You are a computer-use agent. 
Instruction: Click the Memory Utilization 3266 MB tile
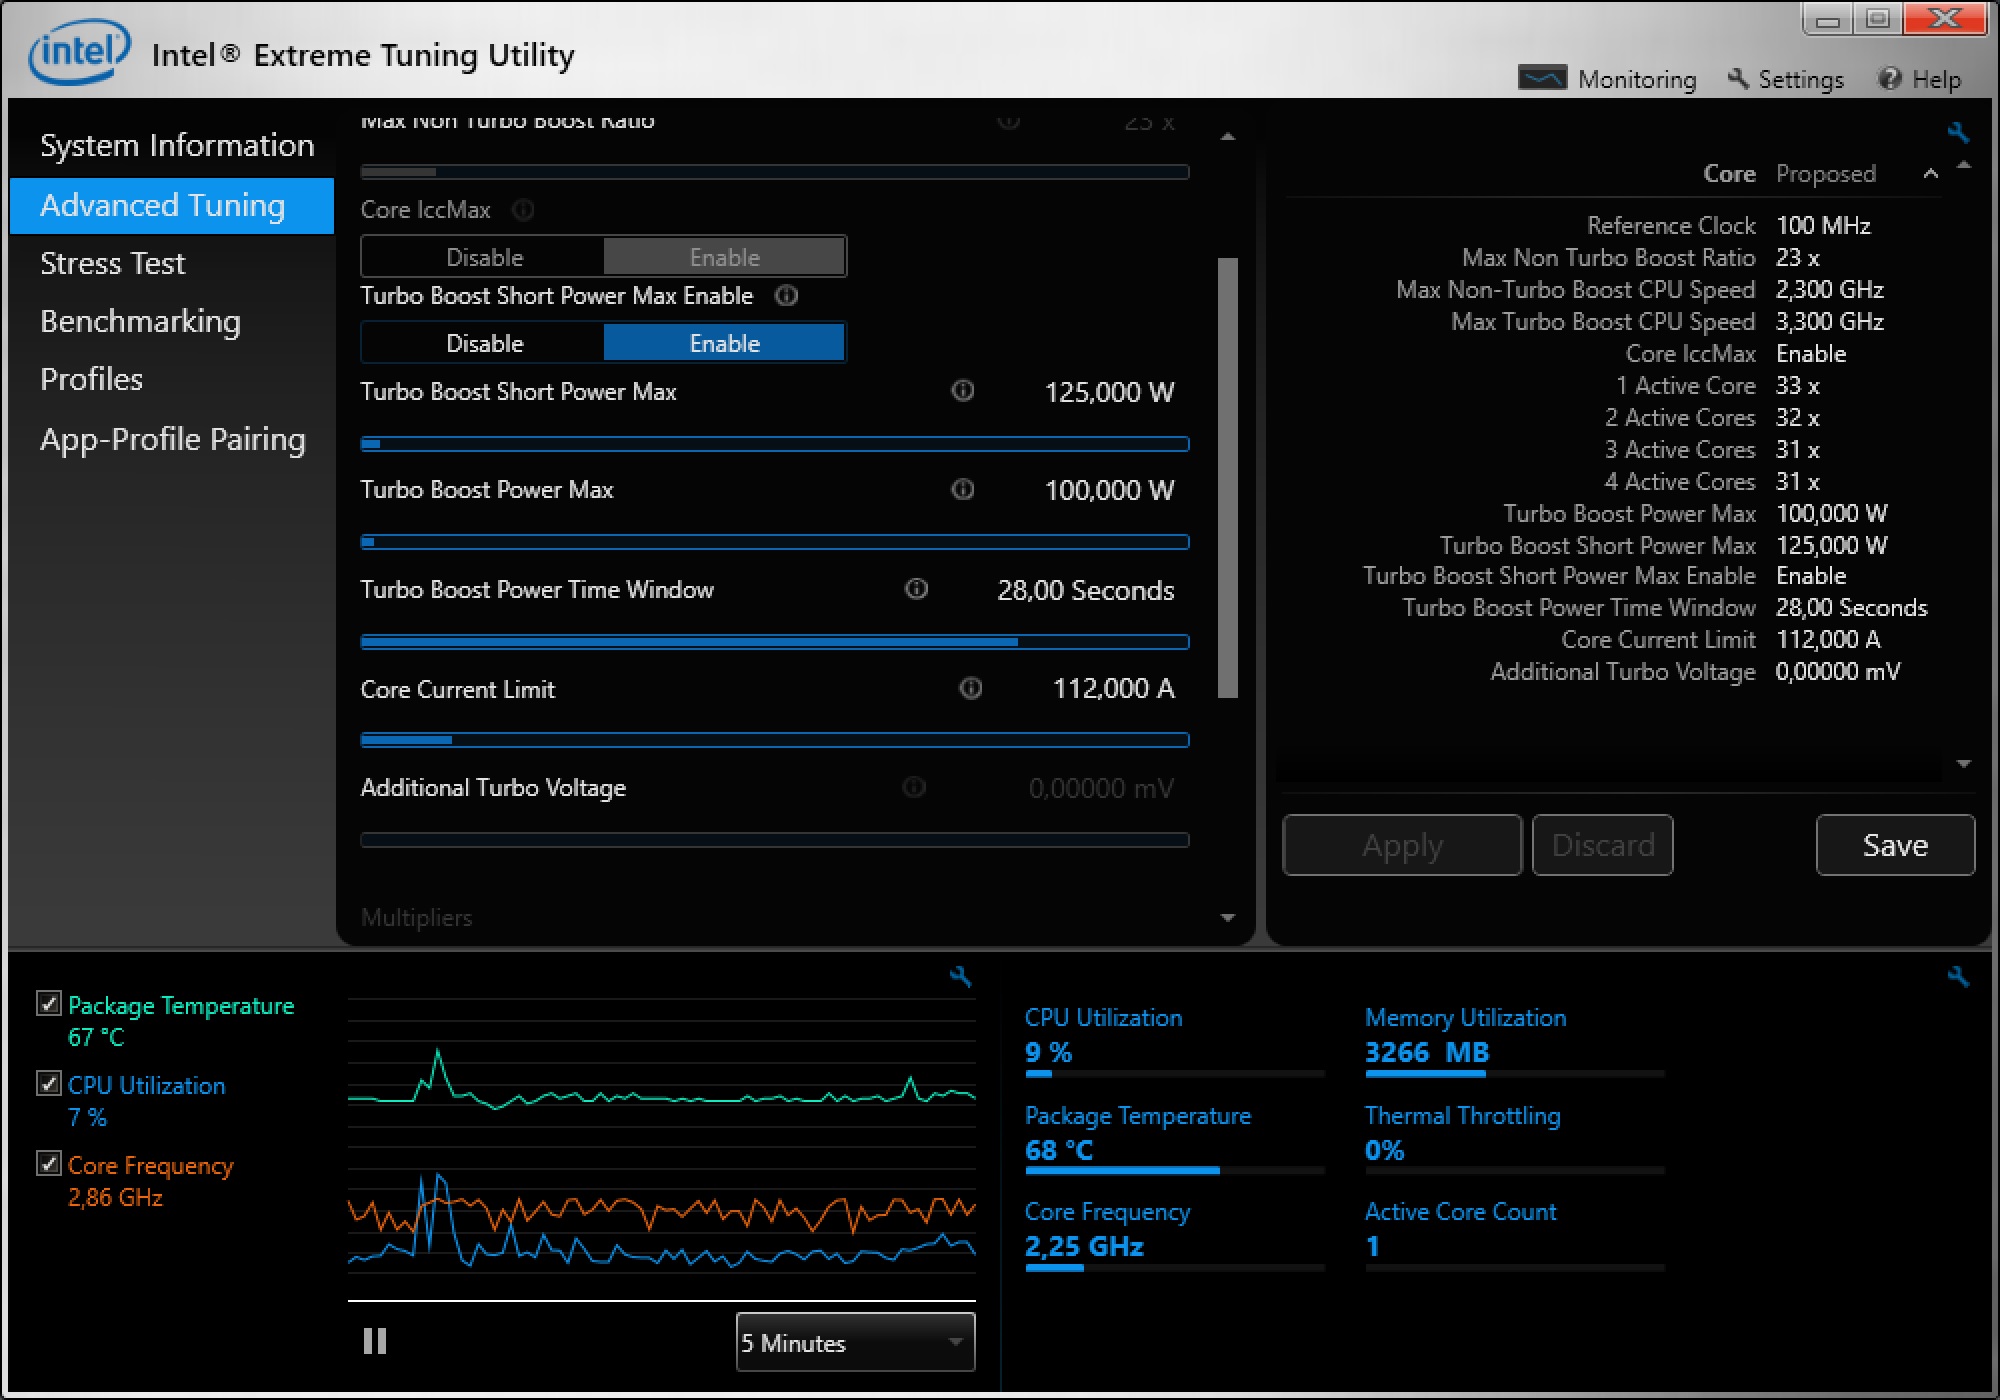pos(1514,1040)
